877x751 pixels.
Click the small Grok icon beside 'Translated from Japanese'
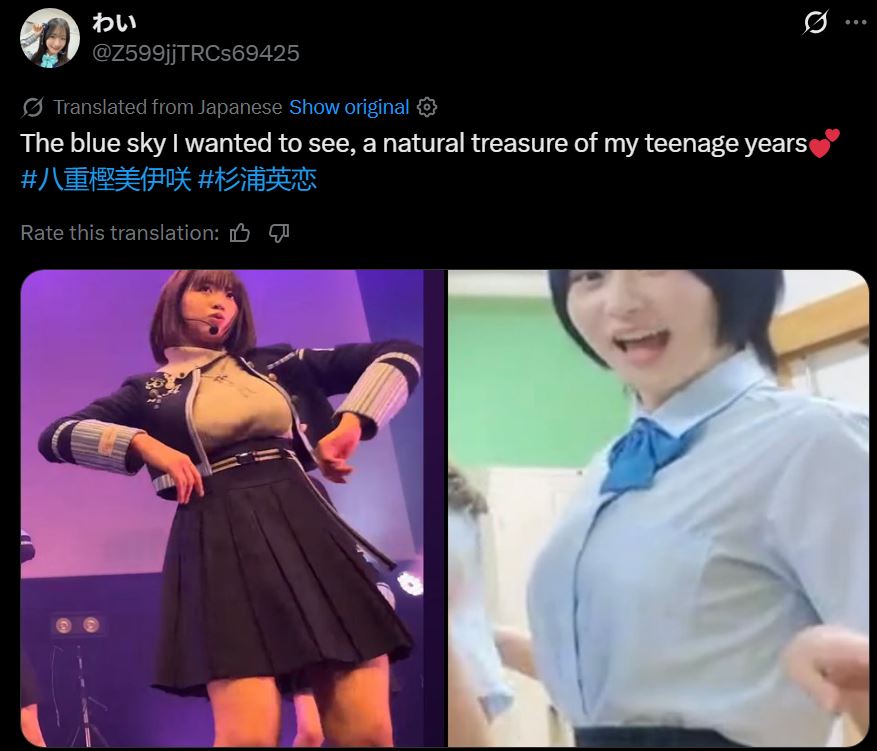(x=32, y=107)
